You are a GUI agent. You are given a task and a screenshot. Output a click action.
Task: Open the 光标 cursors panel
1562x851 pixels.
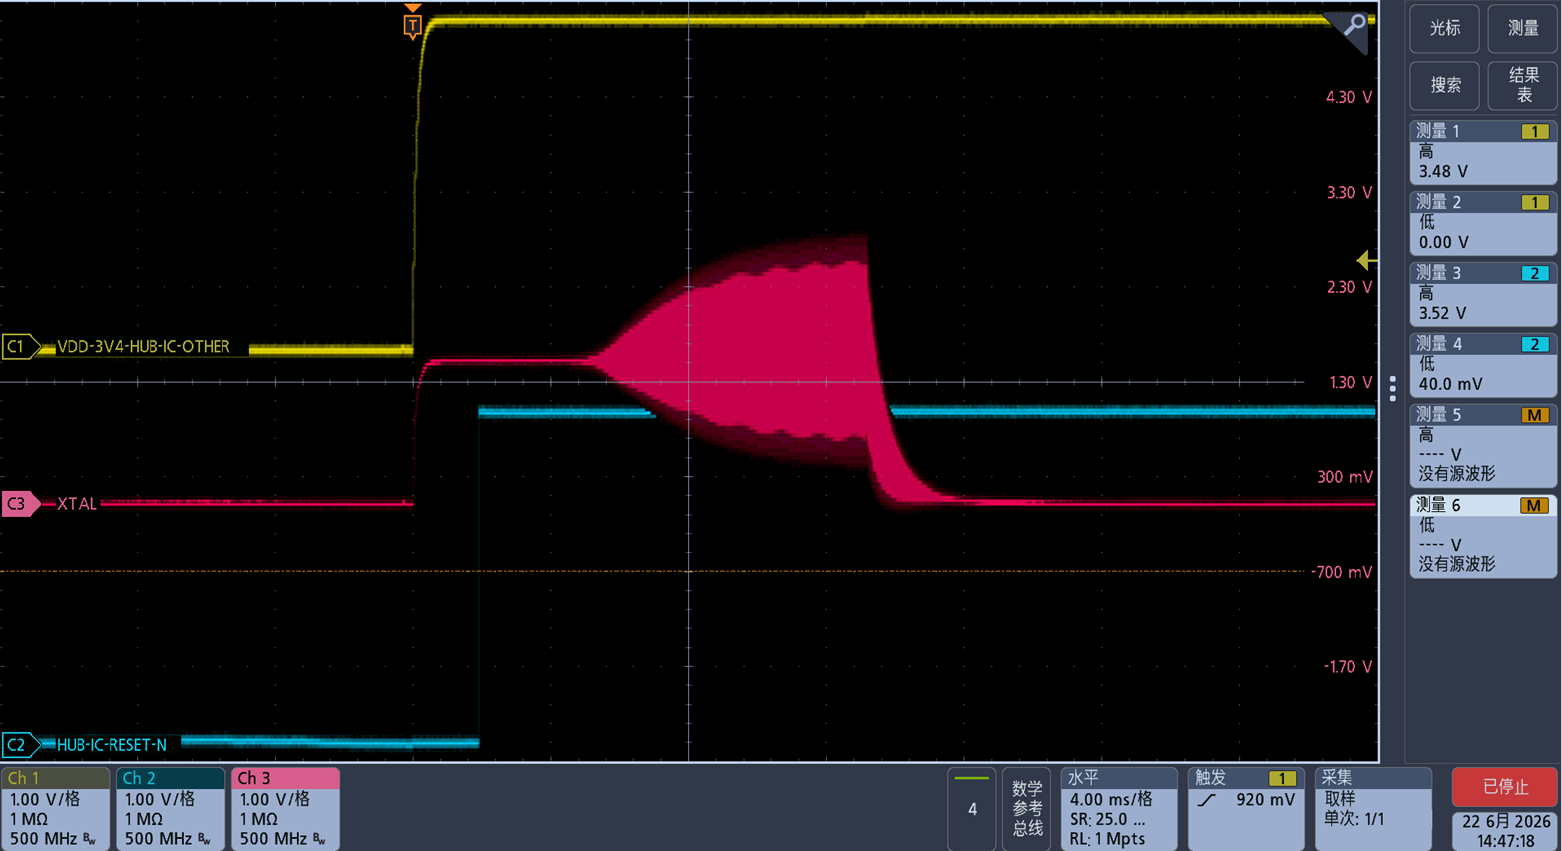tap(1444, 28)
